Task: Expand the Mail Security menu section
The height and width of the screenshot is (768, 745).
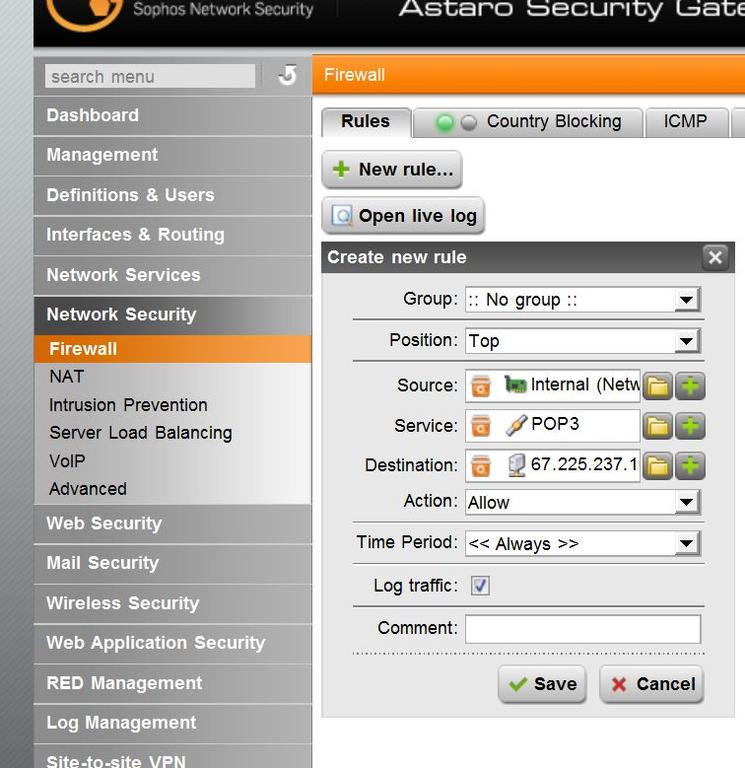Action: point(172,563)
